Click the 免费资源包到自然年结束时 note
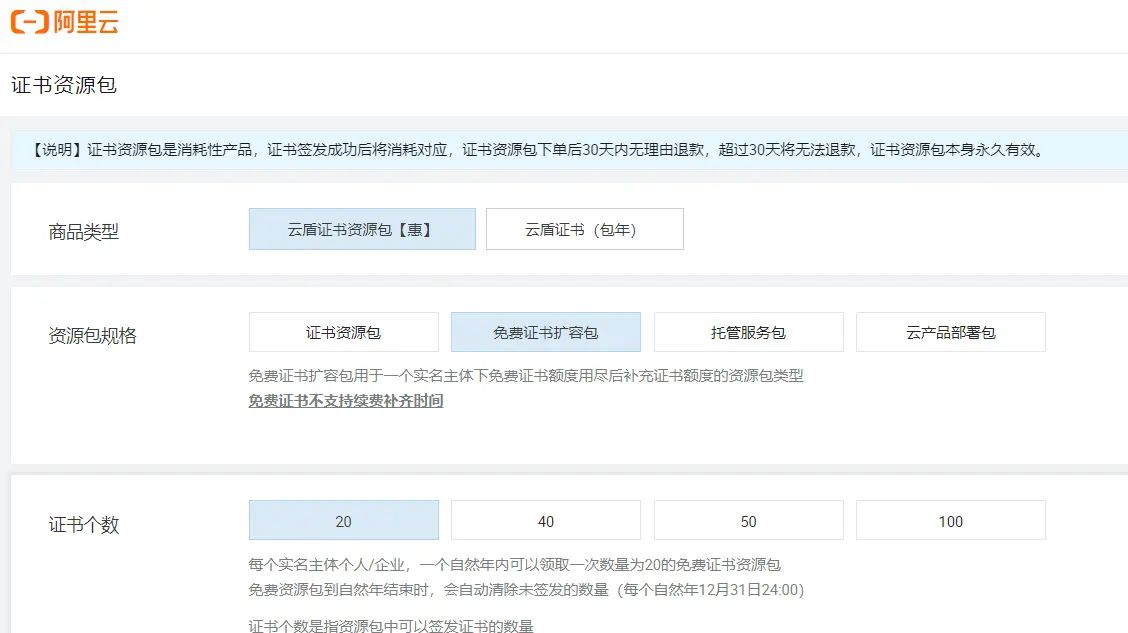This screenshot has width=1128, height=633. pos(526,590)
